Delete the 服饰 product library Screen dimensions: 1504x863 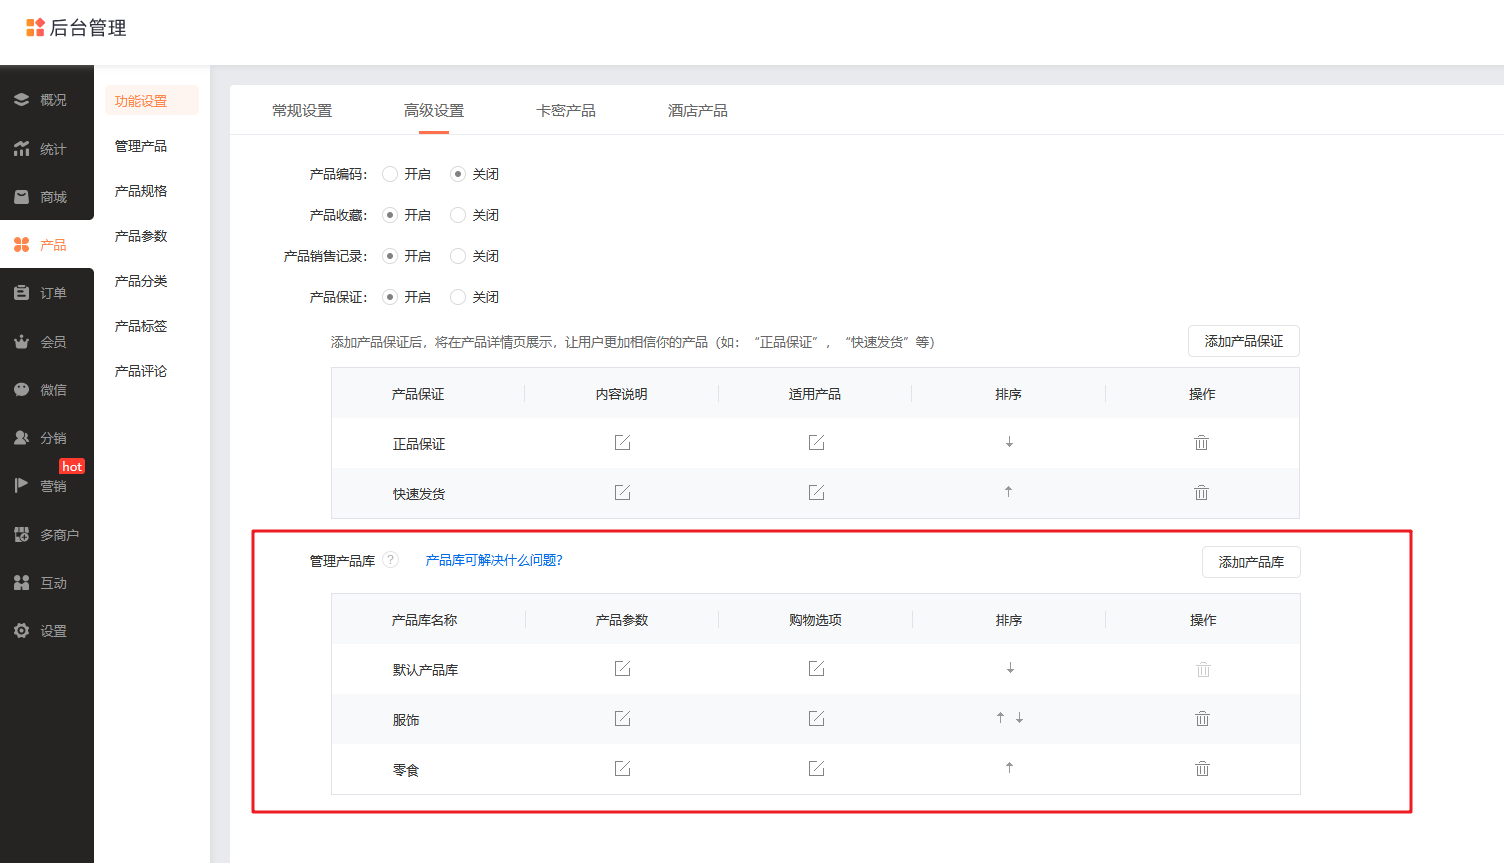[x=1203, y=718]
